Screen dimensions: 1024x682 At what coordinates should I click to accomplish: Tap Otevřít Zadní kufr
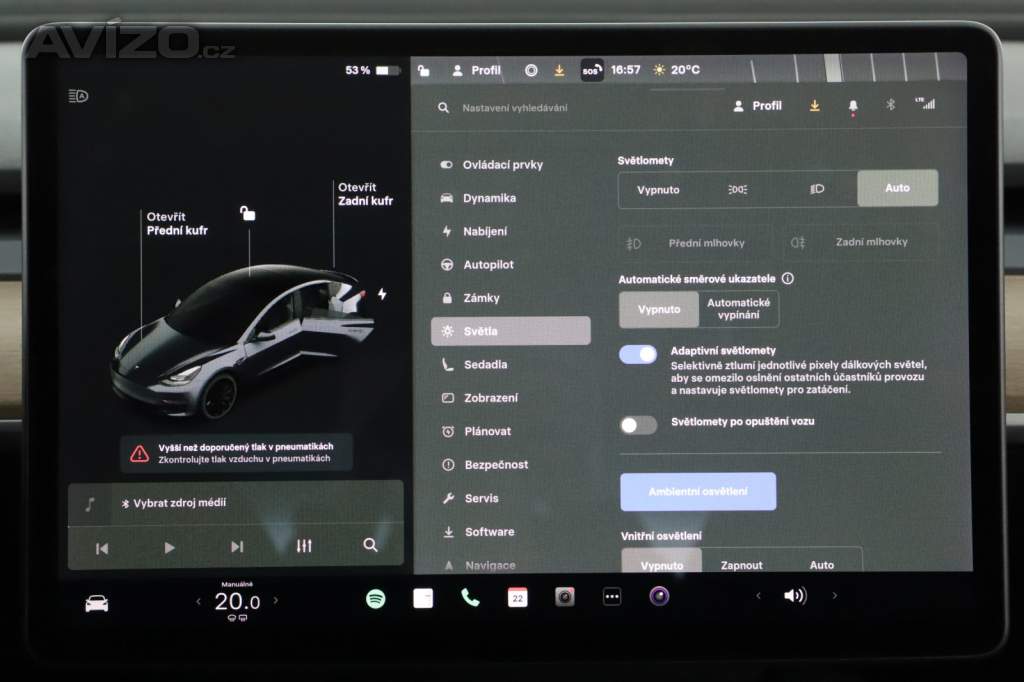[365, 194]
